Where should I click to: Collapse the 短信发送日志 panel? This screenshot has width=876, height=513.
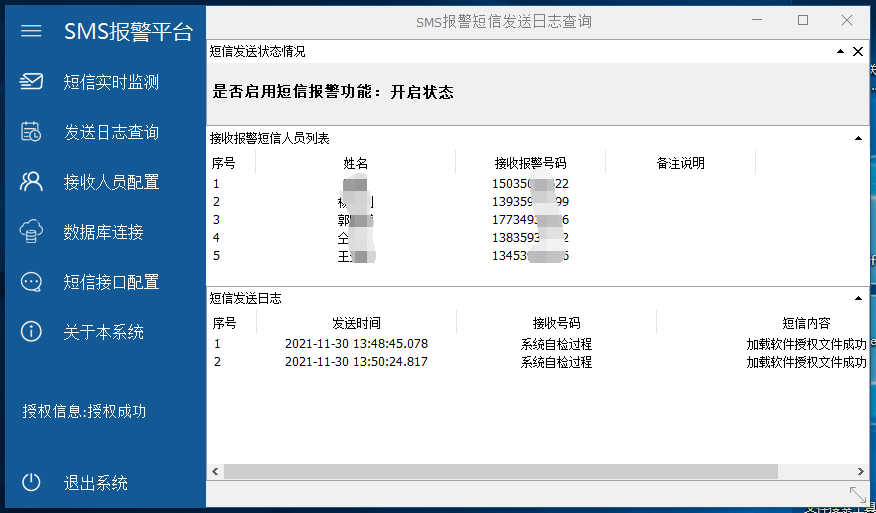point(857,298)
